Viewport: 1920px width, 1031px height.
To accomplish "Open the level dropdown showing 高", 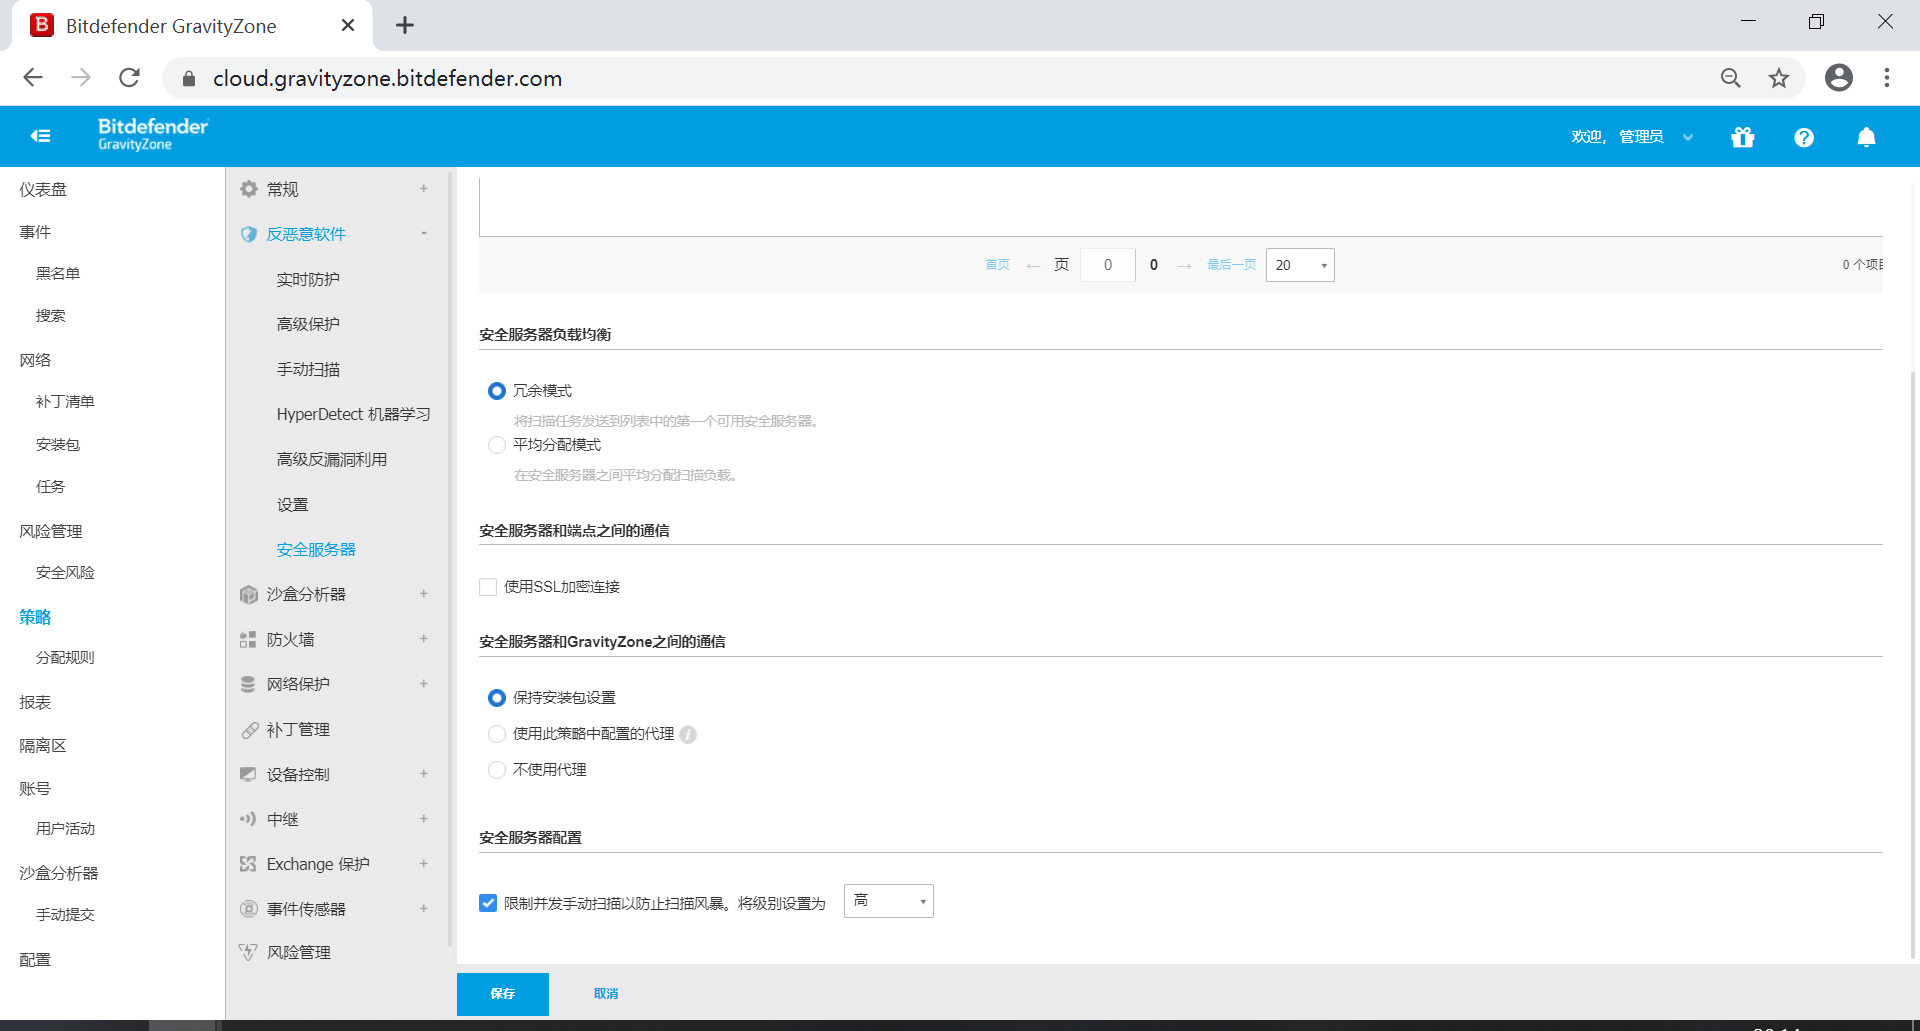I will click(889, 901).
